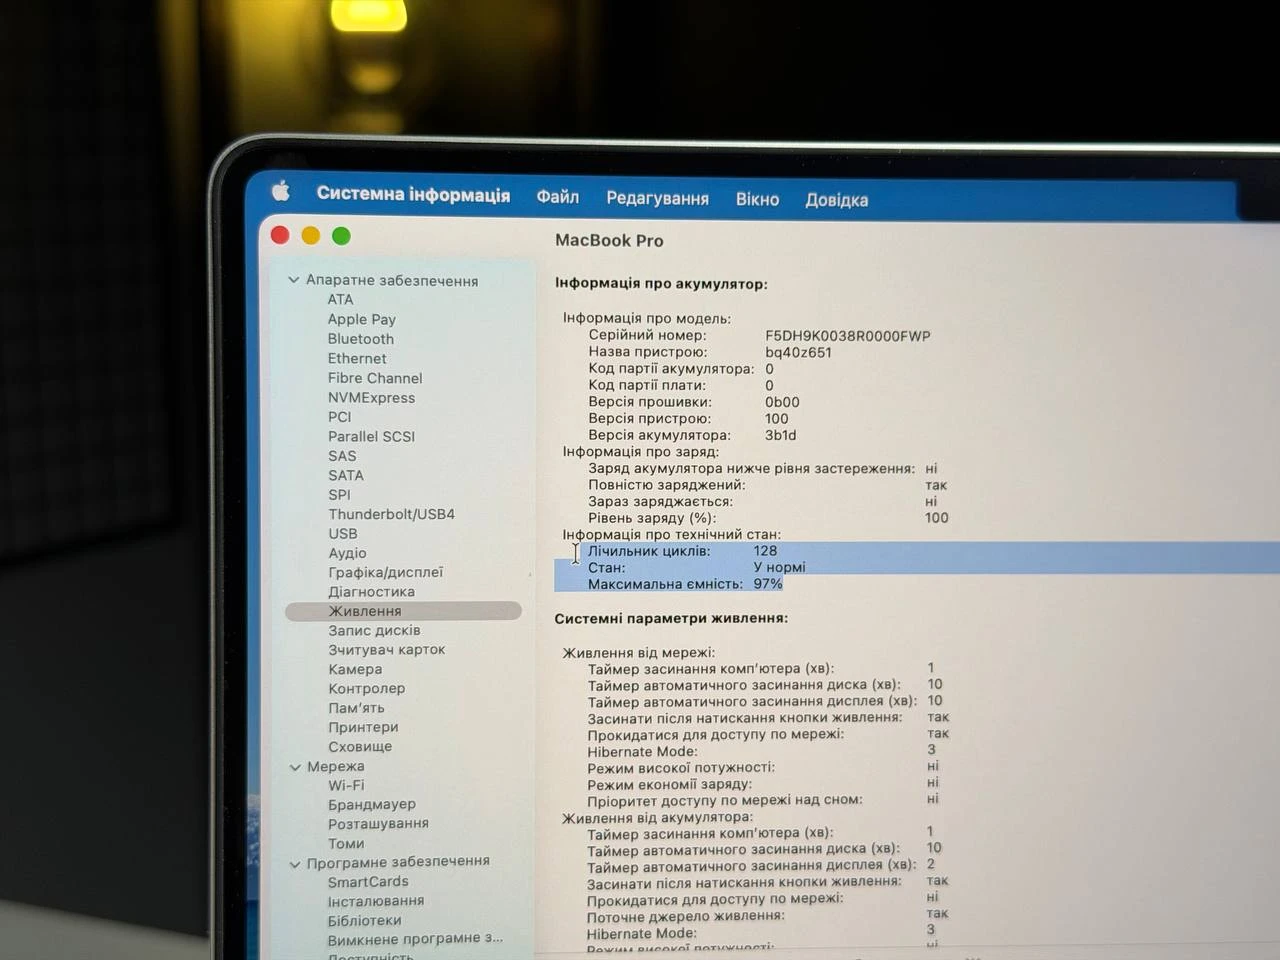Collapse the Апаратне забезпечення section
1280x960 pixels.
coord(294,280)
